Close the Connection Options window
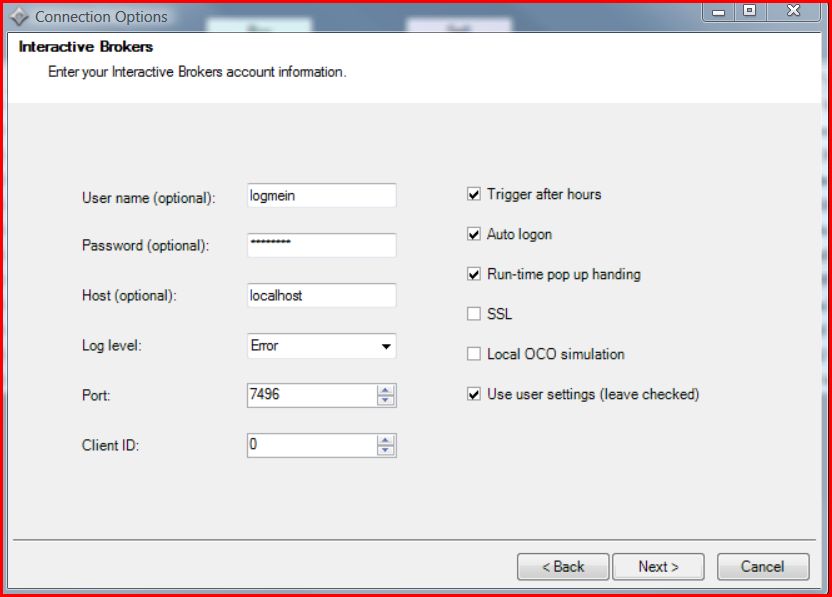Screen dimensions: 832x597 pyautogui.click(x=793, y=11)
